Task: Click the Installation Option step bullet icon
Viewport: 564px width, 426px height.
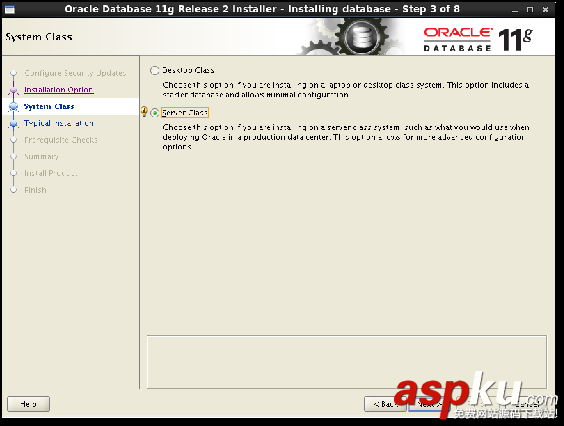Action: pyautogui.click(x=14, y=90)
